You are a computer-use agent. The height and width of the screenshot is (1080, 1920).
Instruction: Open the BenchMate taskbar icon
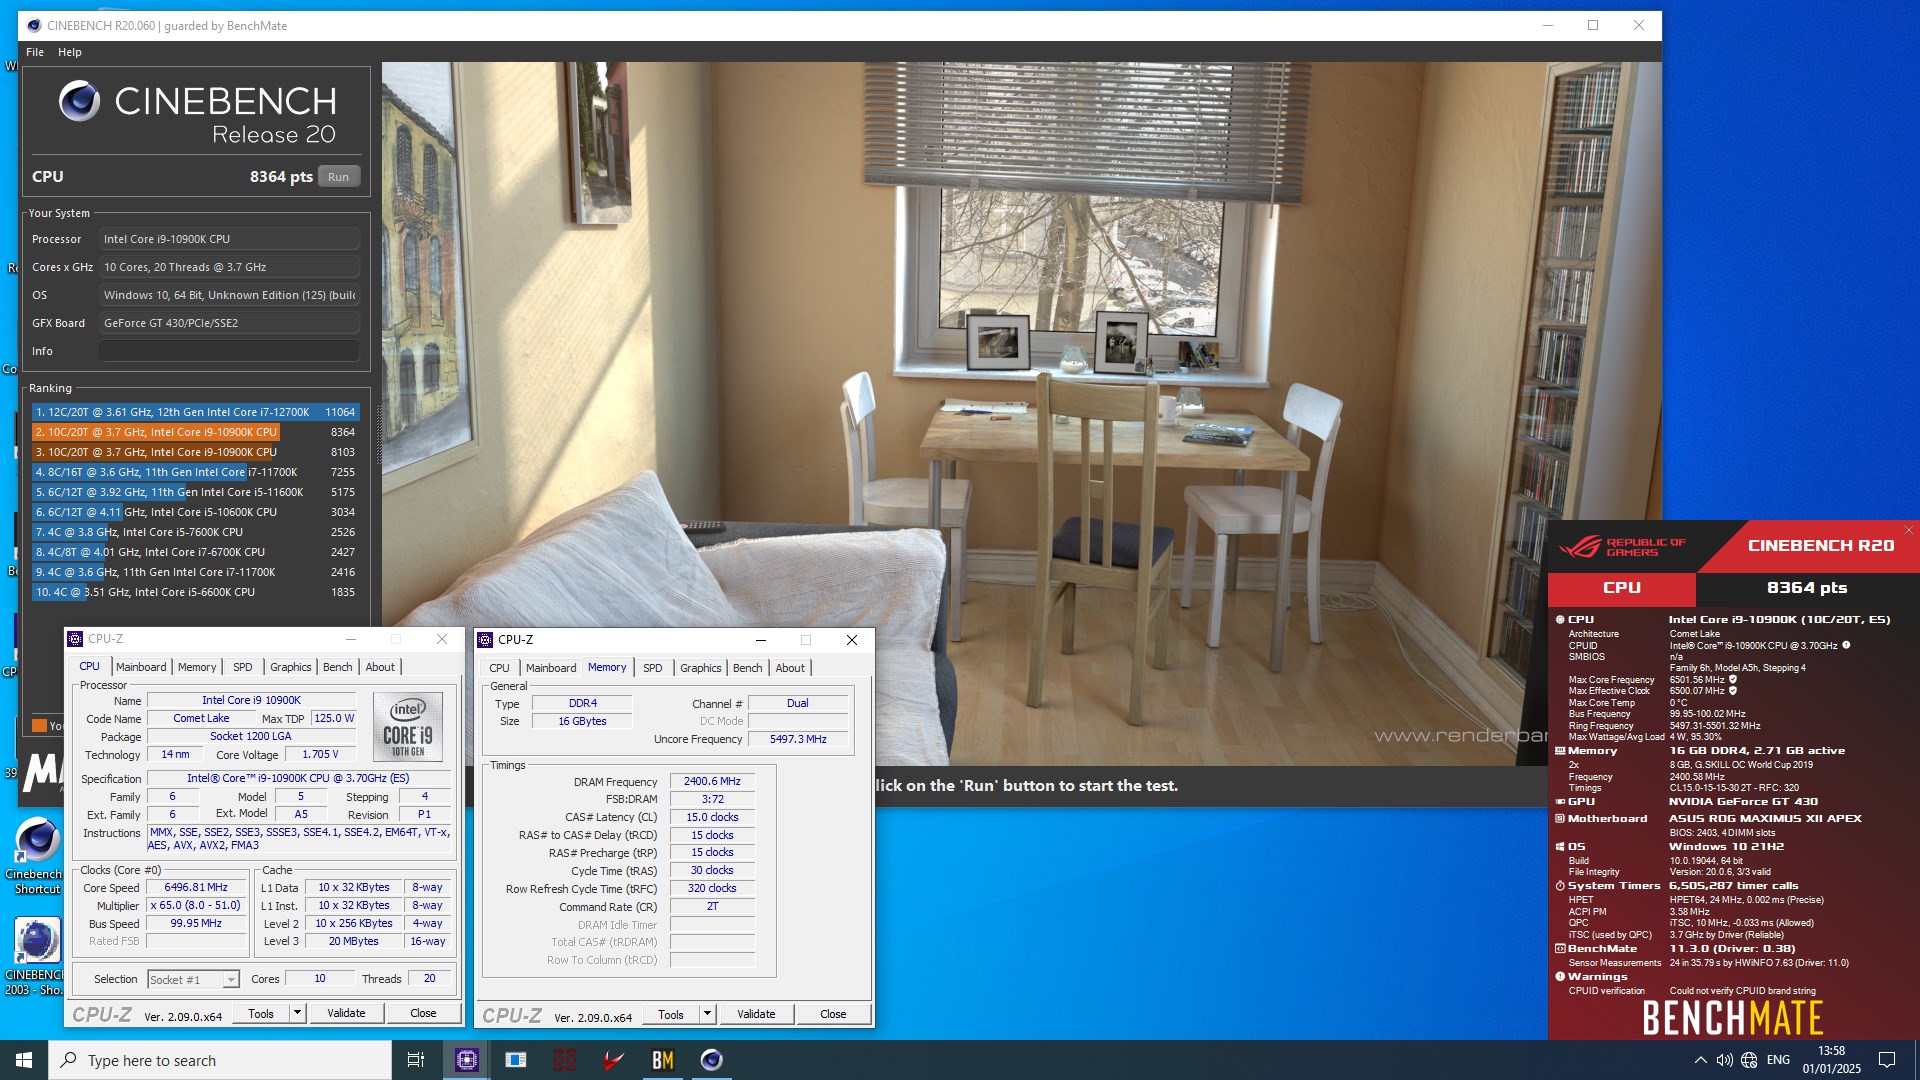662,1060
